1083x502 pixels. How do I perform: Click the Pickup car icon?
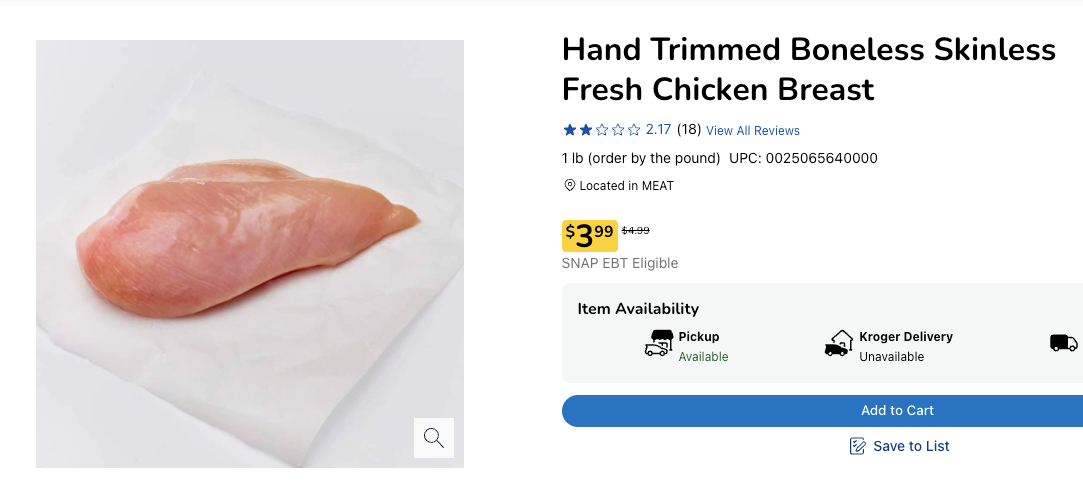(x=658, y=344)
